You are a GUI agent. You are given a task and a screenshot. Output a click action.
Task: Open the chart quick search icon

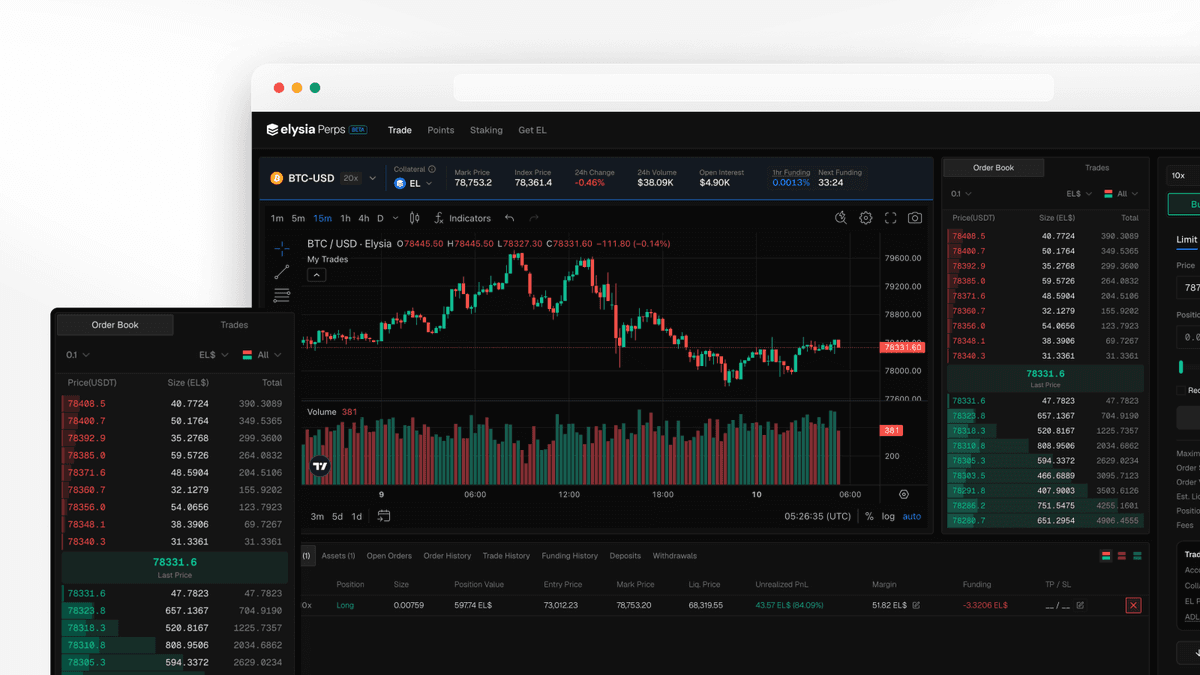click(x=841, y=218)
